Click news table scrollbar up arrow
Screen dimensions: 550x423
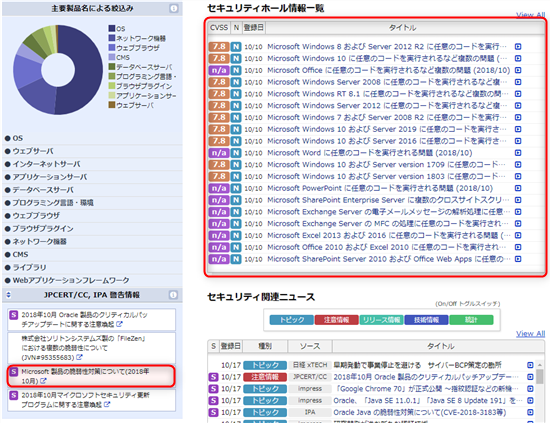click(540, 365)
